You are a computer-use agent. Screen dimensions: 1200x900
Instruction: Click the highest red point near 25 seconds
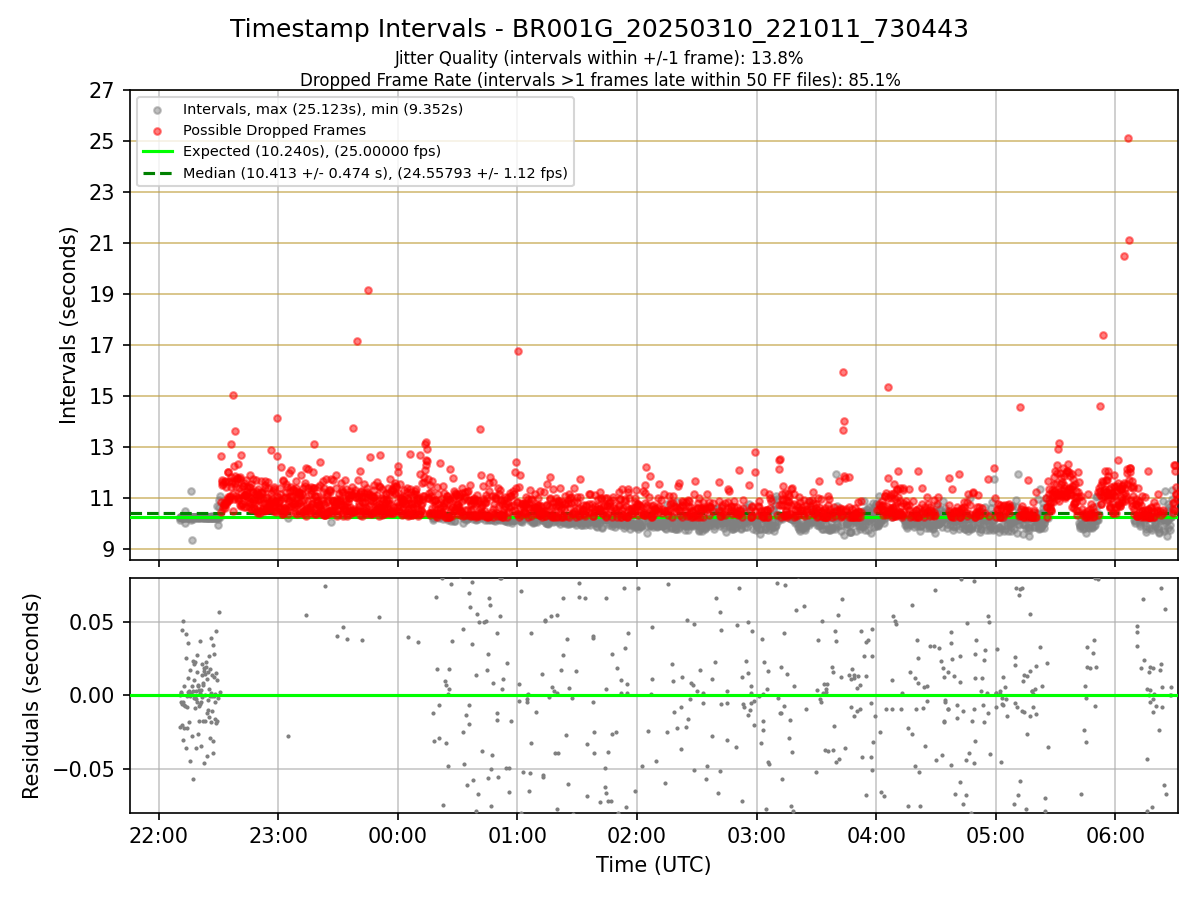(1128, 138)
